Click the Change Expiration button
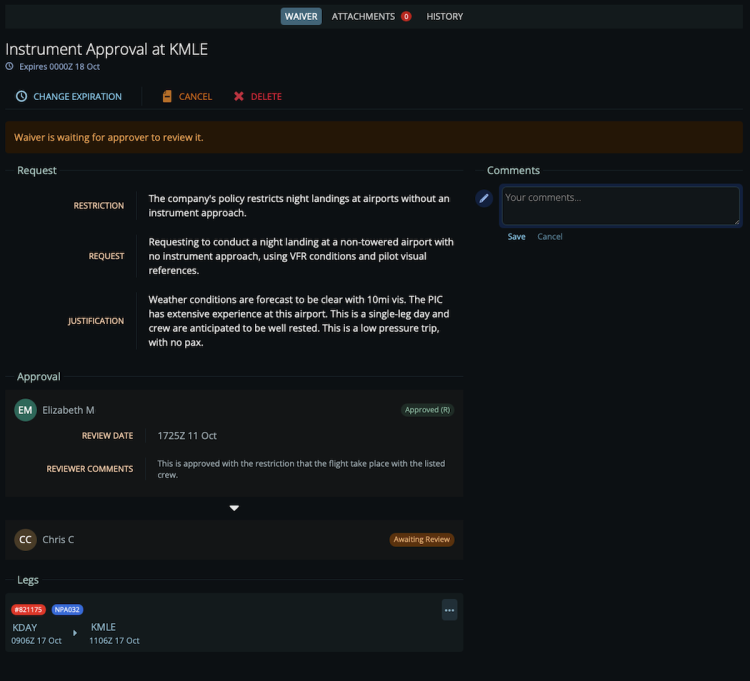The image size is (750, 681). point(77,97)
